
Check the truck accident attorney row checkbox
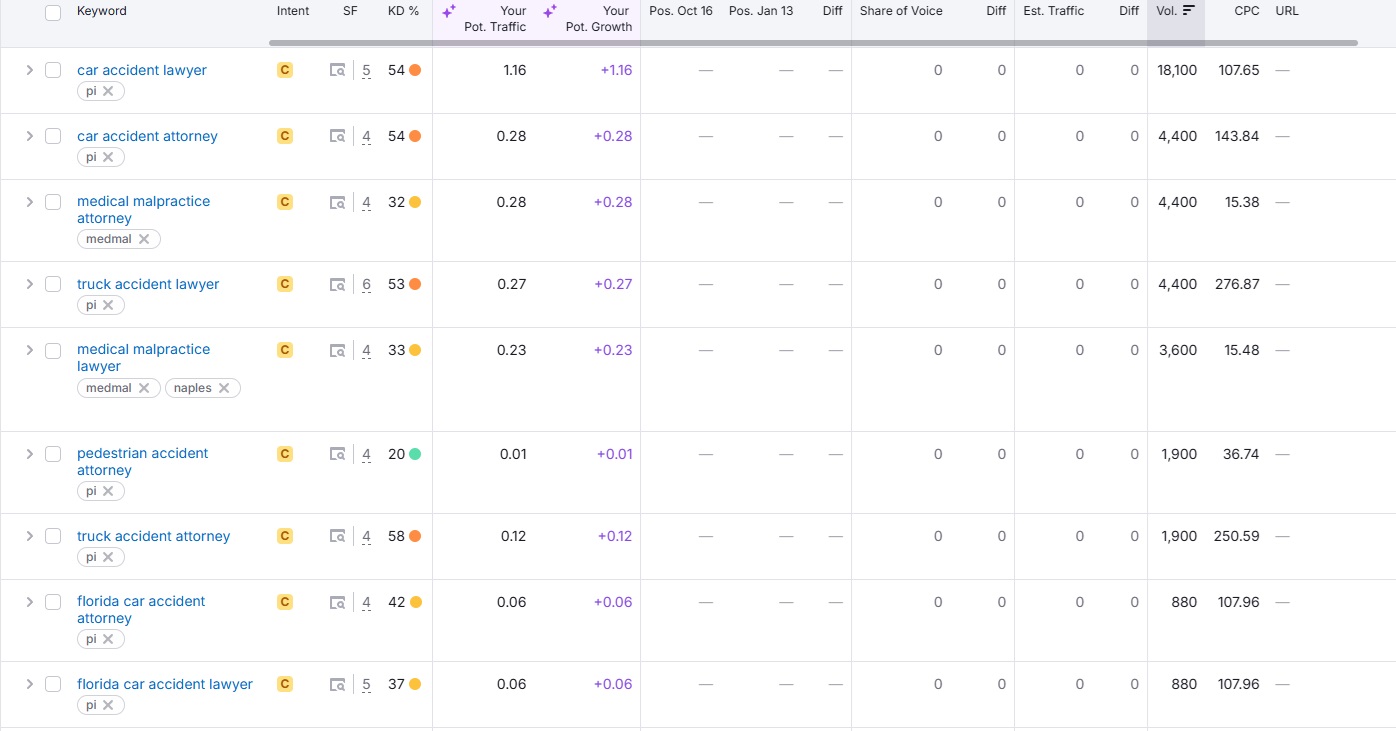[x=53, y=536]
